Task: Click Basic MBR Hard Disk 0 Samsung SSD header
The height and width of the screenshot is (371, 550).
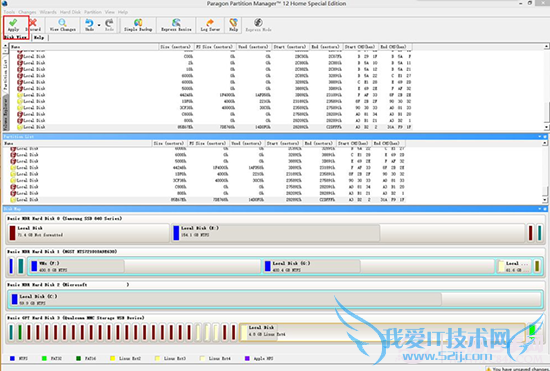Action: click(x=65, y=218)
